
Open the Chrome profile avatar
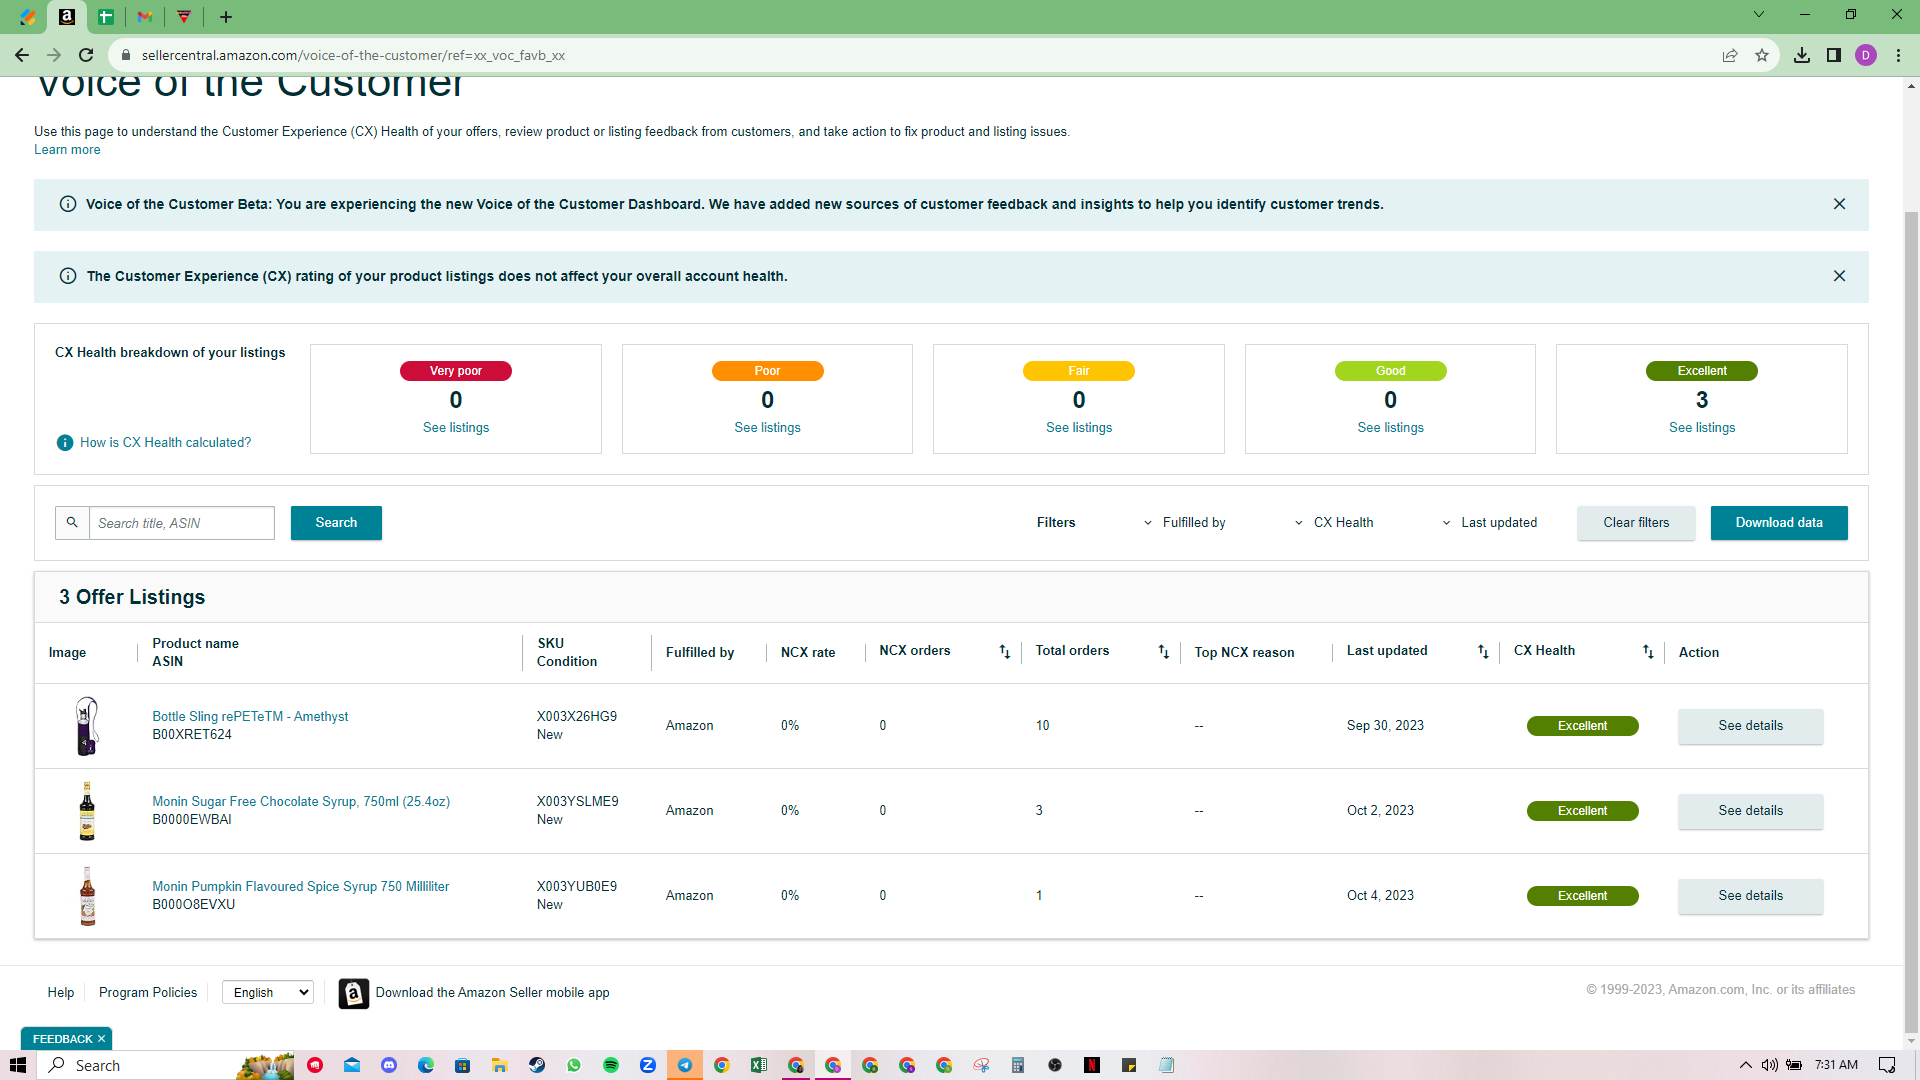pos(1866,55)
